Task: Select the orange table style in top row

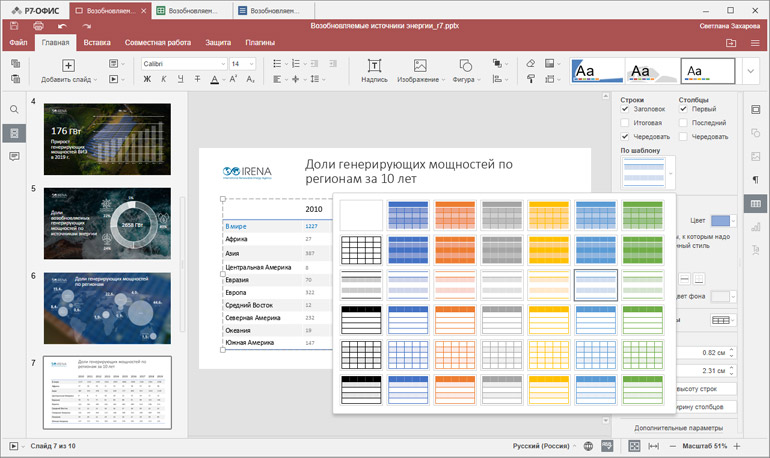Action: (454, 215)
